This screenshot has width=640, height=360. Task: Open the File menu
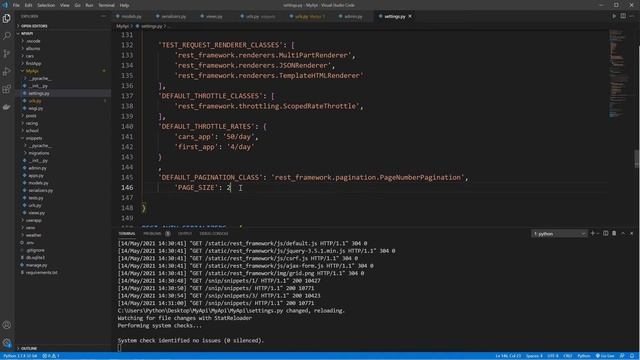[x=16, y=5]
